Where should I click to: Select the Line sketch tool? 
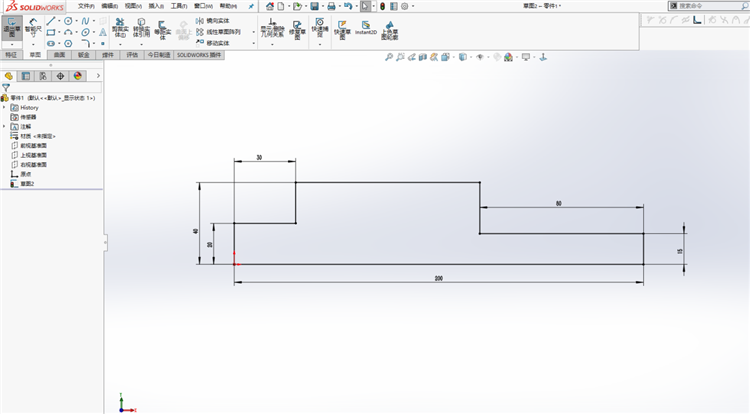click(51, 21)
